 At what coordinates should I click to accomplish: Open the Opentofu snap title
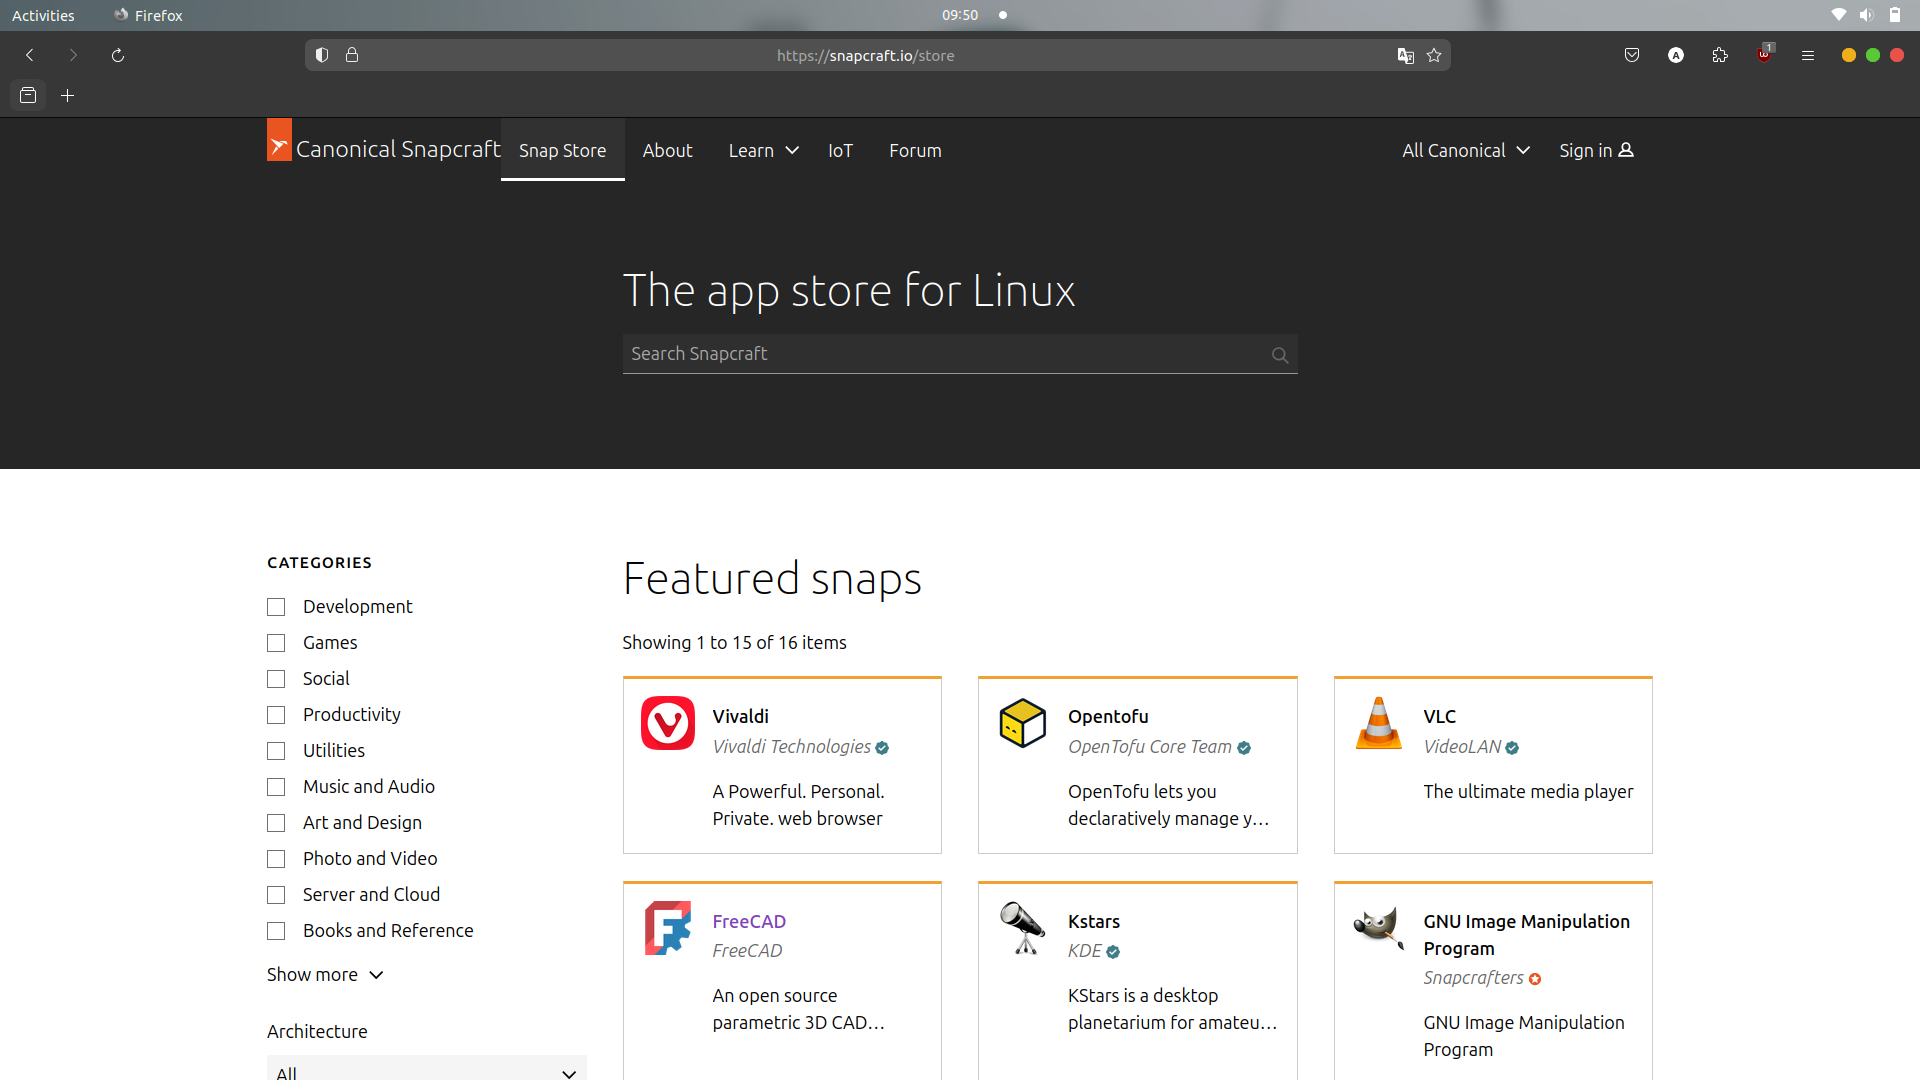1108,716
